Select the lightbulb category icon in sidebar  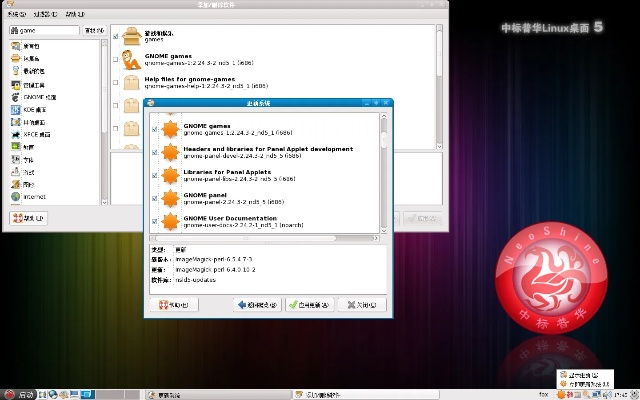click(x=16, y=71)
